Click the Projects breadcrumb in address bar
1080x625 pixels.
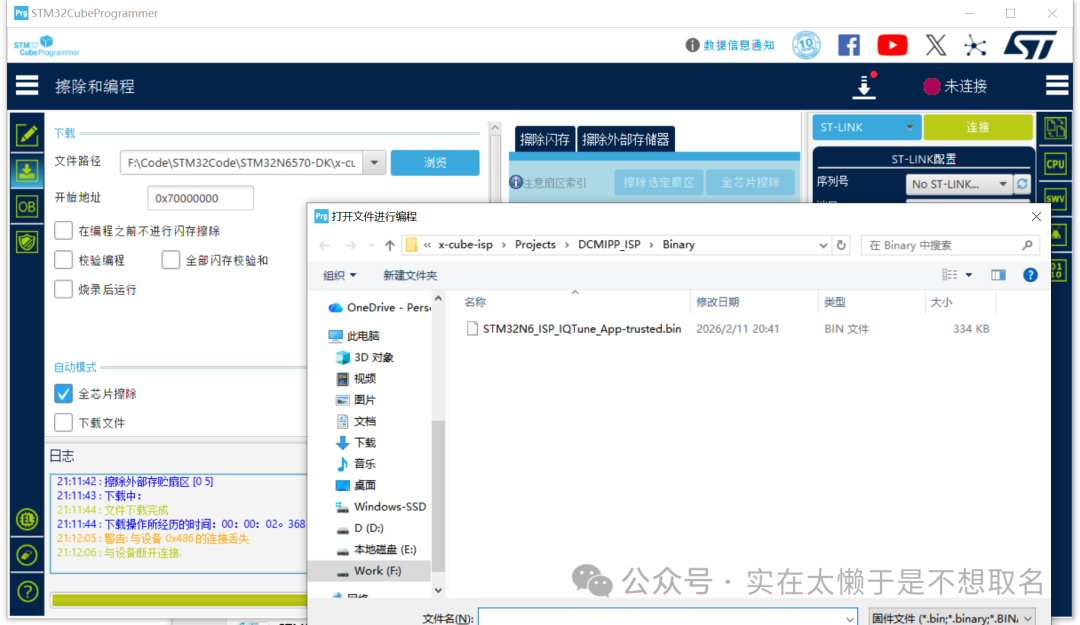pos(534,245)
